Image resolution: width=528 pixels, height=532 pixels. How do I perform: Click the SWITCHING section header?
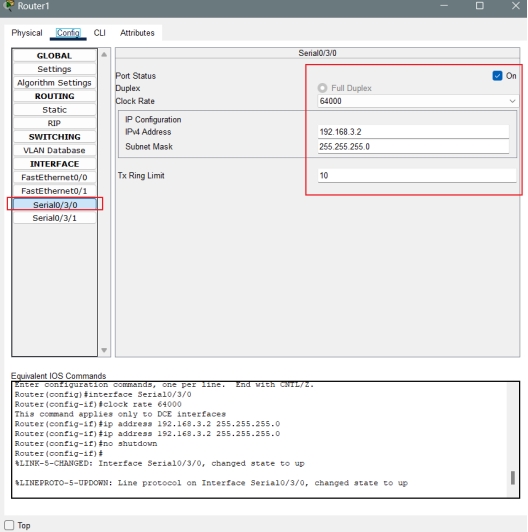pos(54,137)
